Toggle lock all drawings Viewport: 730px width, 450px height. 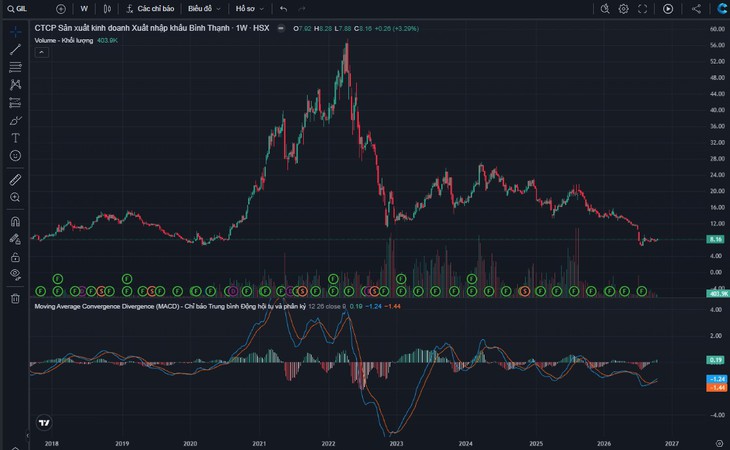pyautogui.click(x=15, y=257)
